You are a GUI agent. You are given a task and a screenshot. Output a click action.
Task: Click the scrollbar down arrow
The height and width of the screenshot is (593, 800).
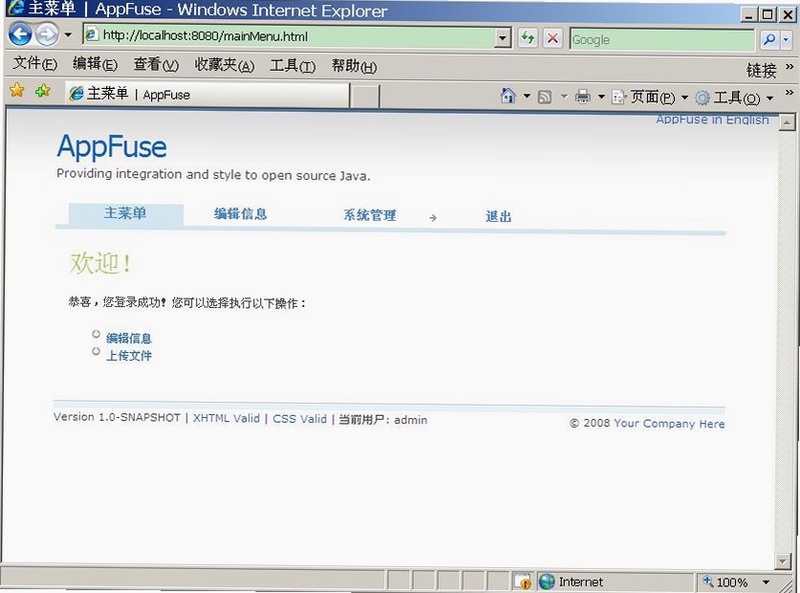[783, 561]
